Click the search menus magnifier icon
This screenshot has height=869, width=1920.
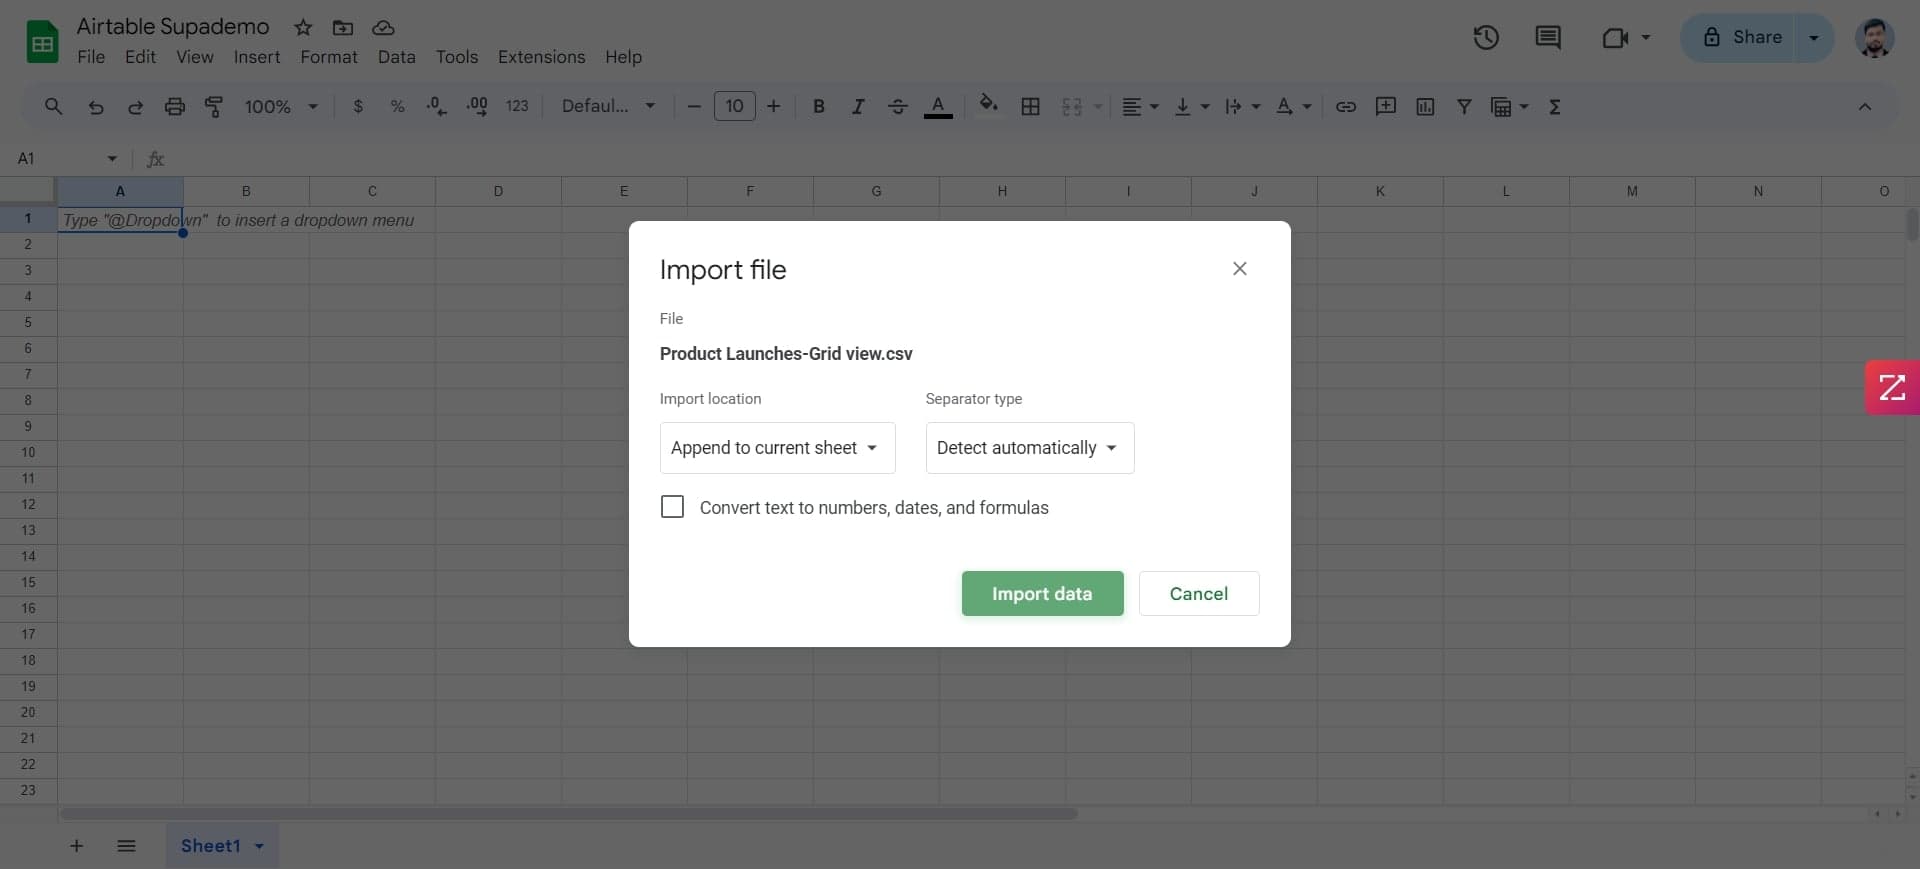[54, 106]
